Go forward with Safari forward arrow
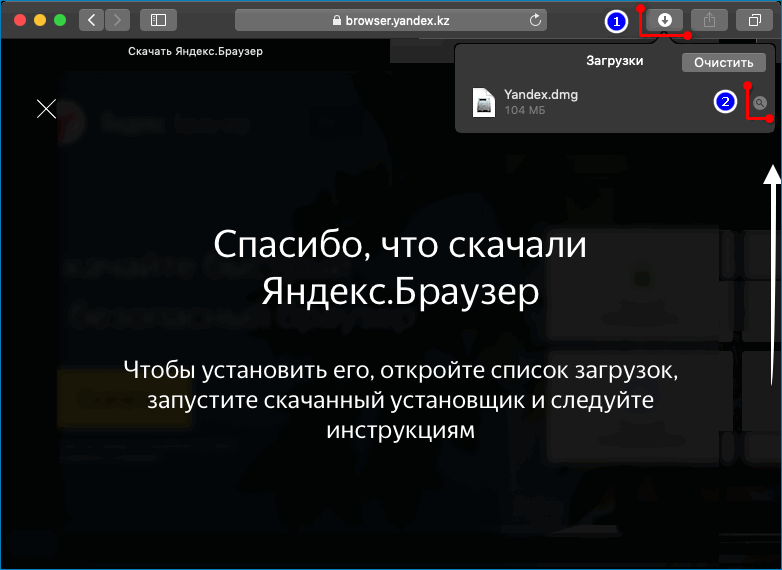This screenshot has width=782, height=570. 117,20
